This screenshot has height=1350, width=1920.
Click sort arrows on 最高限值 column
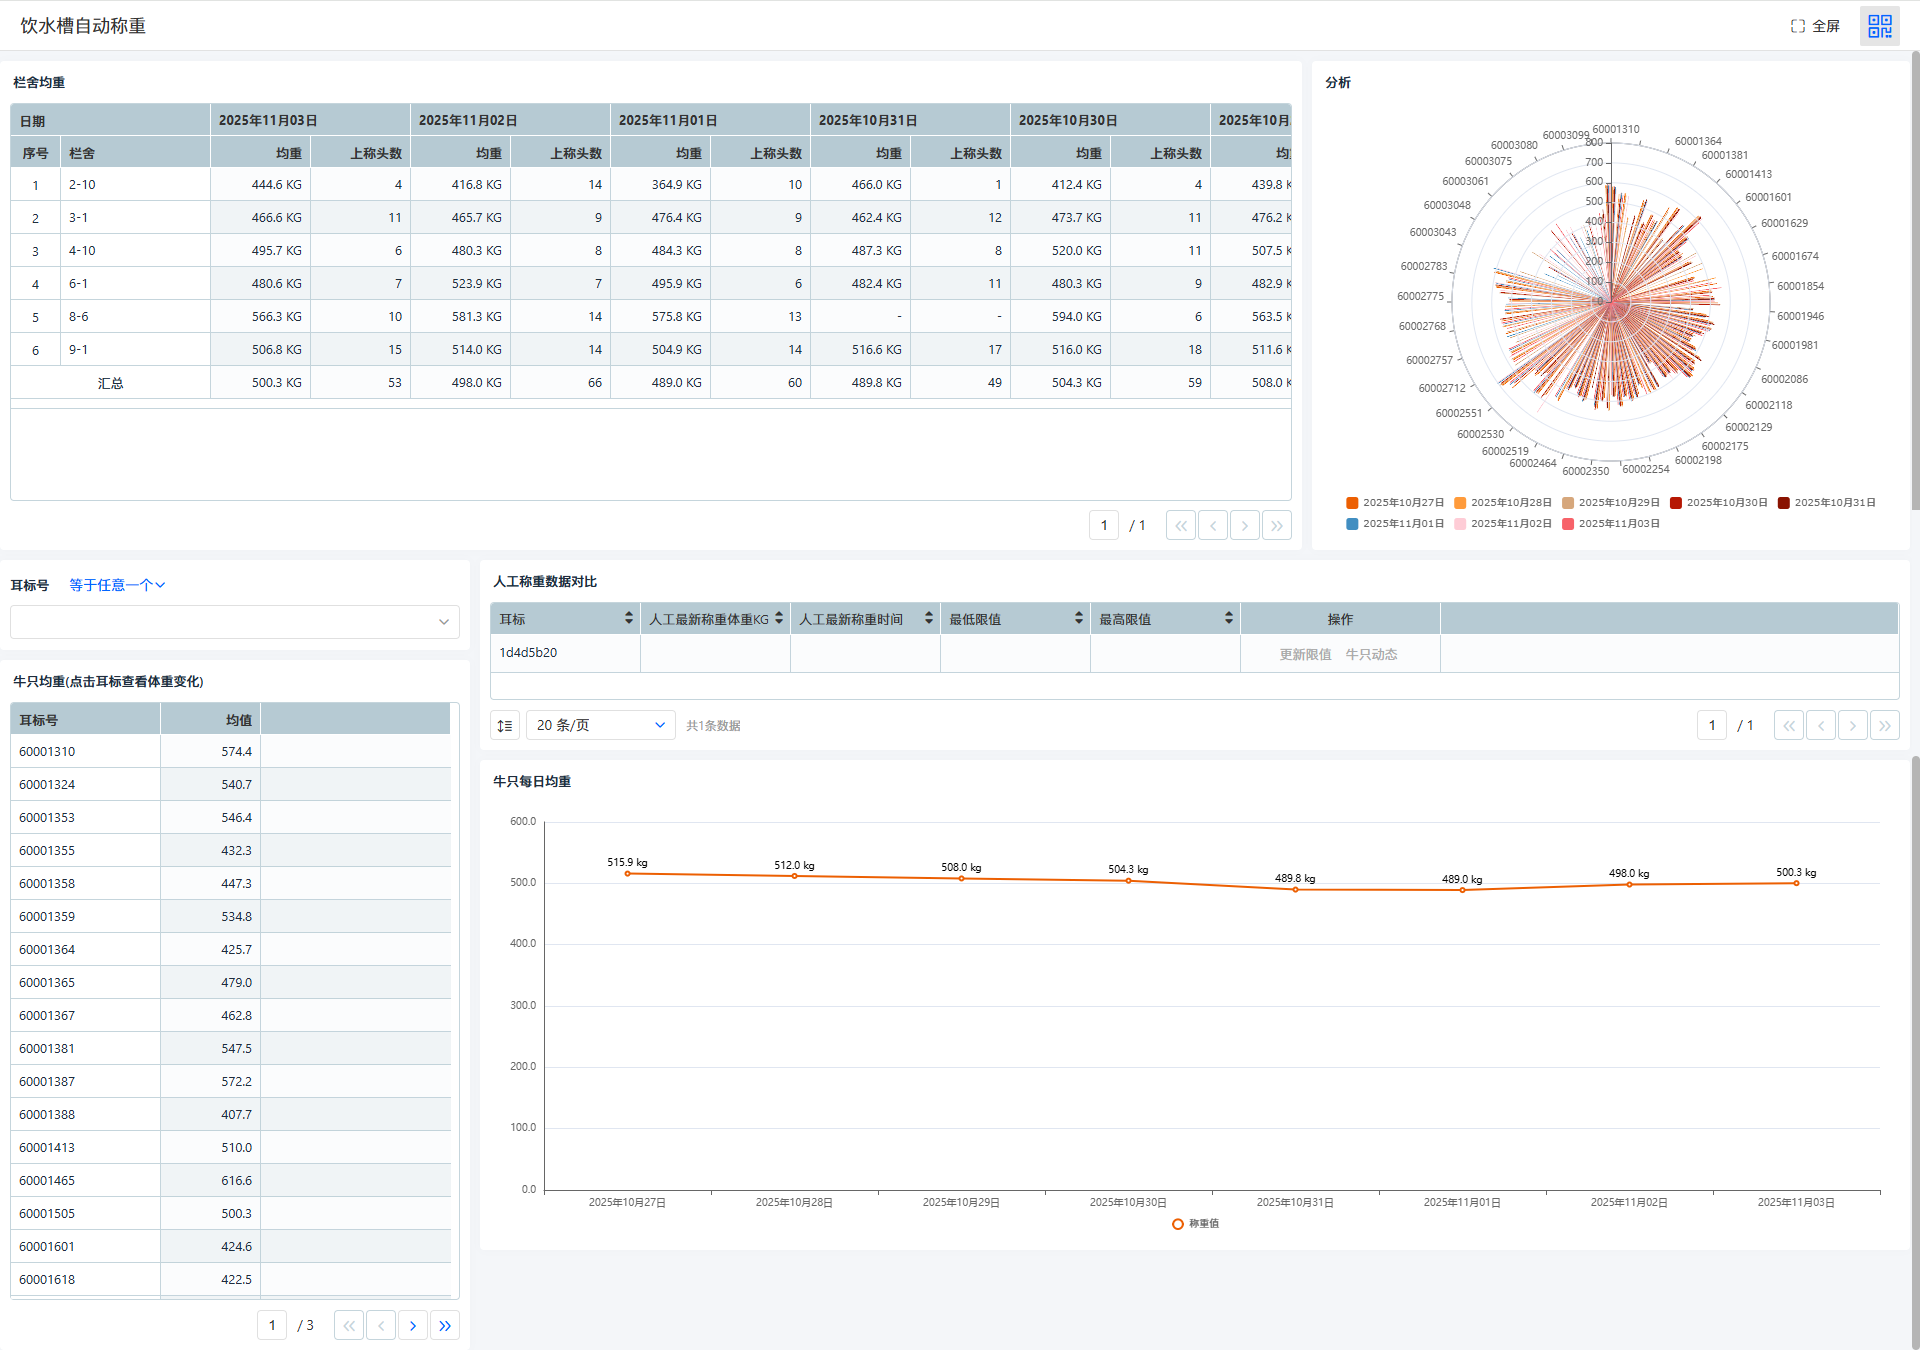1228,618
